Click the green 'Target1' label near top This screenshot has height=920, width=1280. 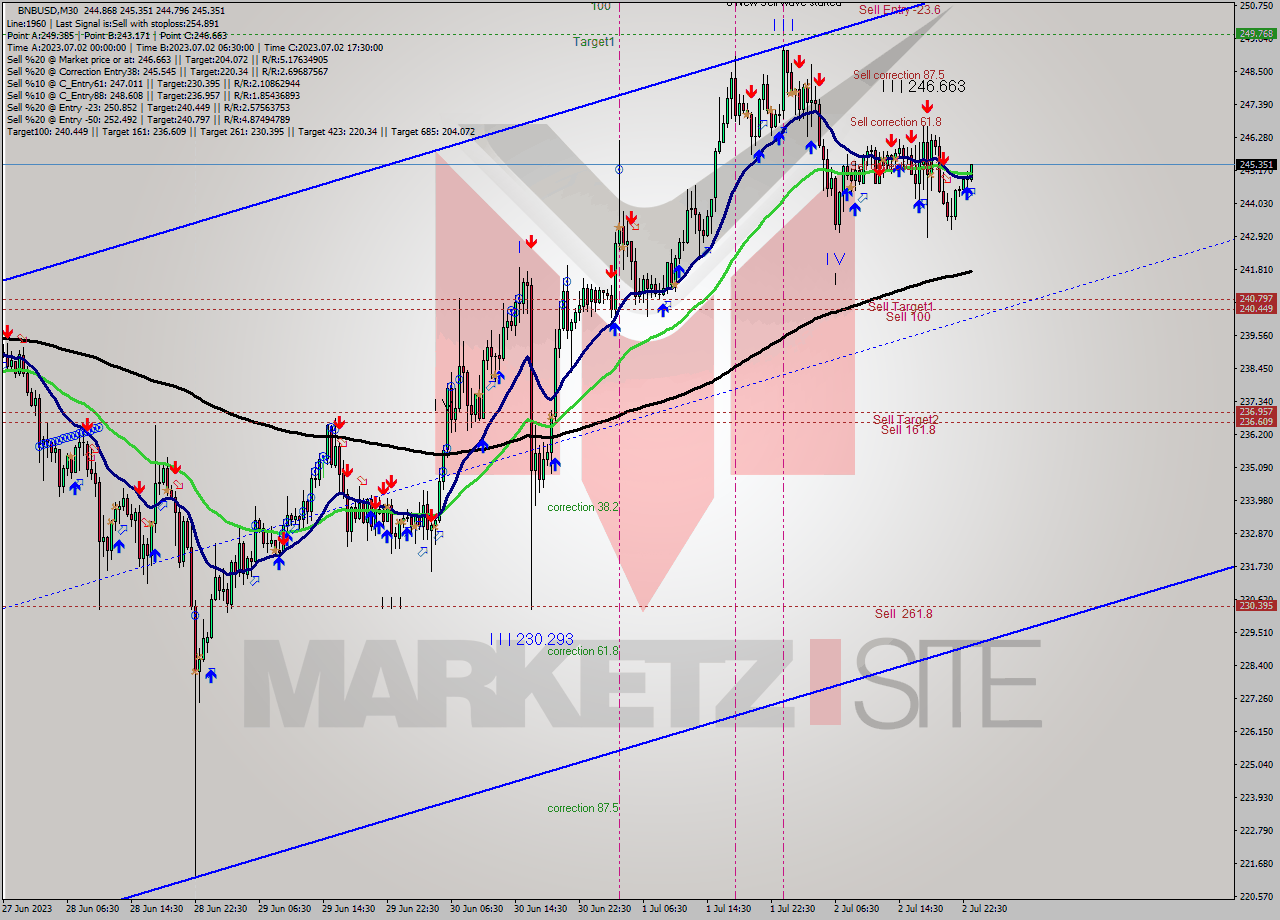click(594, 42)
